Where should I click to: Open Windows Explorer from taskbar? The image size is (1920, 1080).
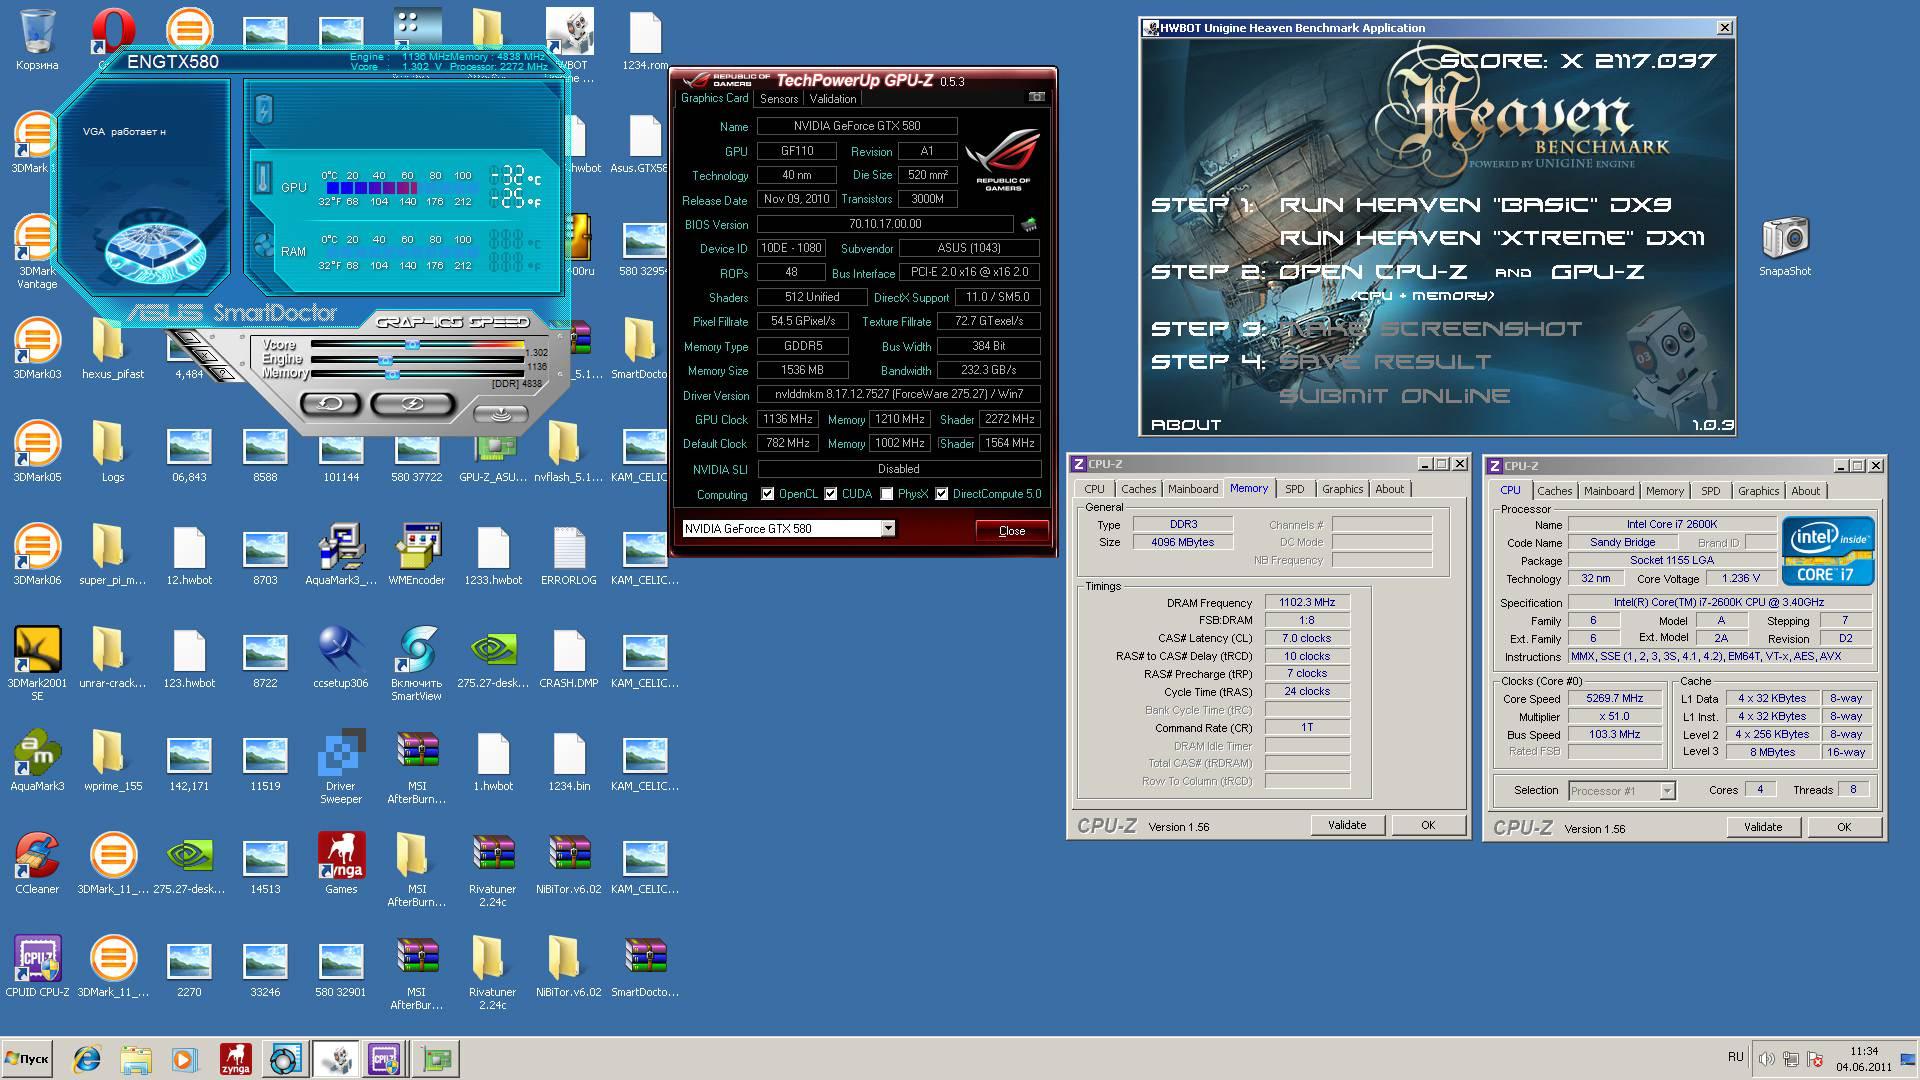[x=136, y=1059]
